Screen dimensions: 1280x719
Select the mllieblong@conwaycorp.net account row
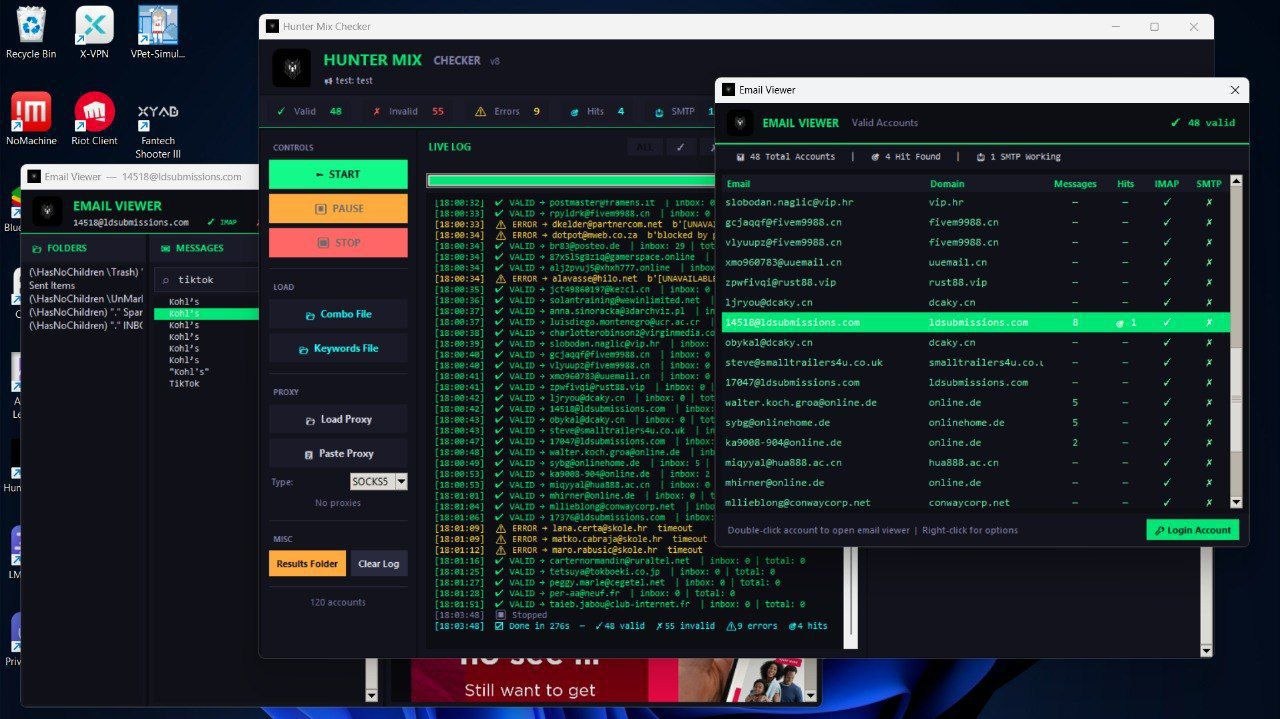975,502
